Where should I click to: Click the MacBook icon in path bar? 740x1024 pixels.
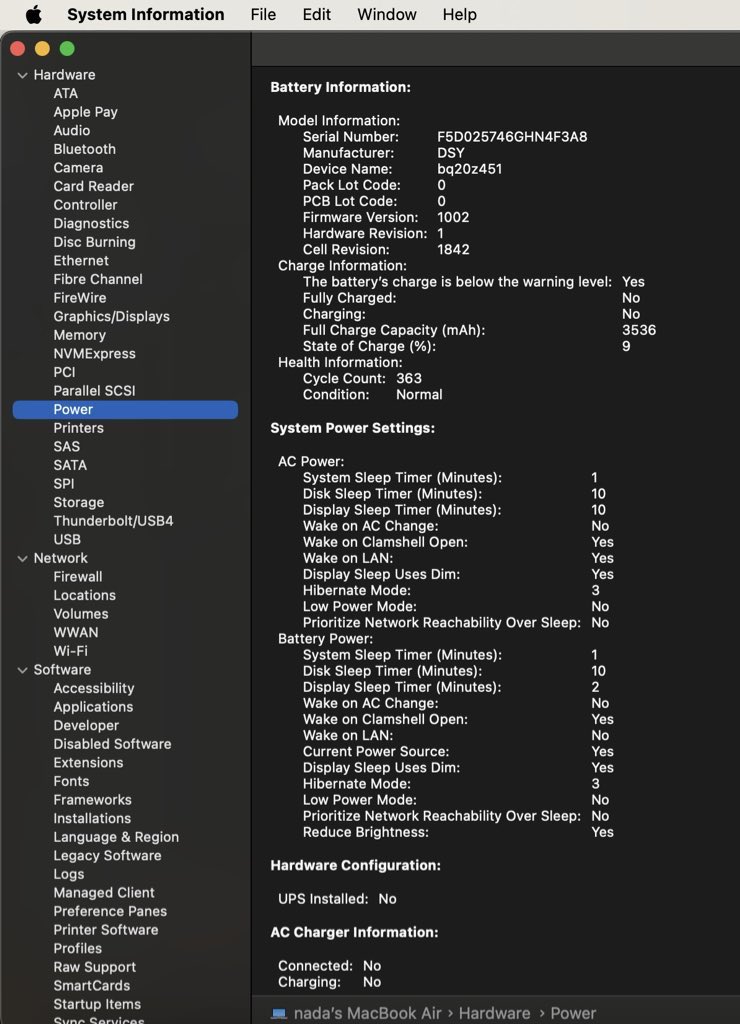(x=279, y=1013)
